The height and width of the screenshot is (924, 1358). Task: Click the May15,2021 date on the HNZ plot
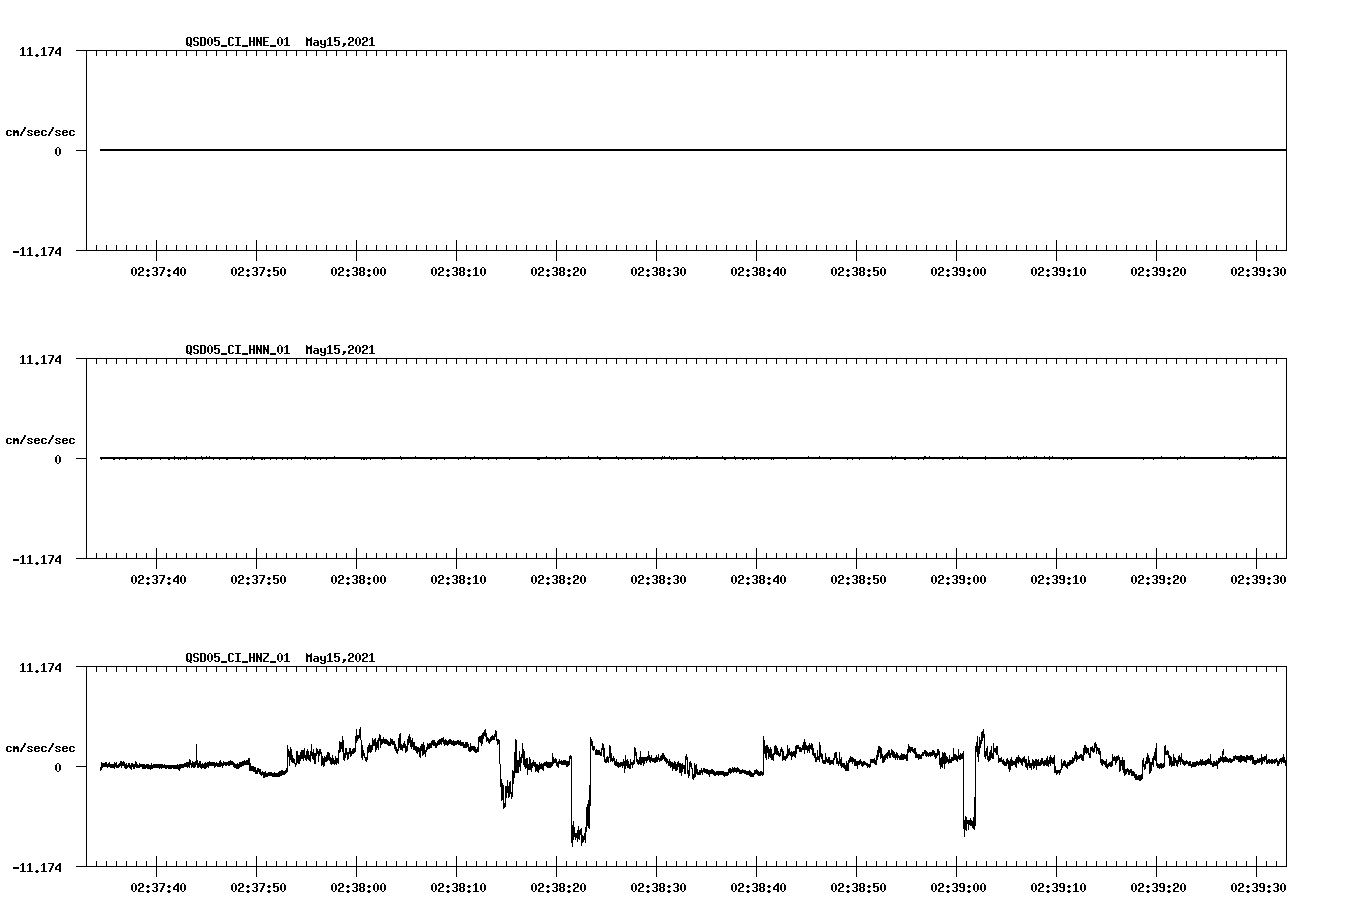(339, 658)
